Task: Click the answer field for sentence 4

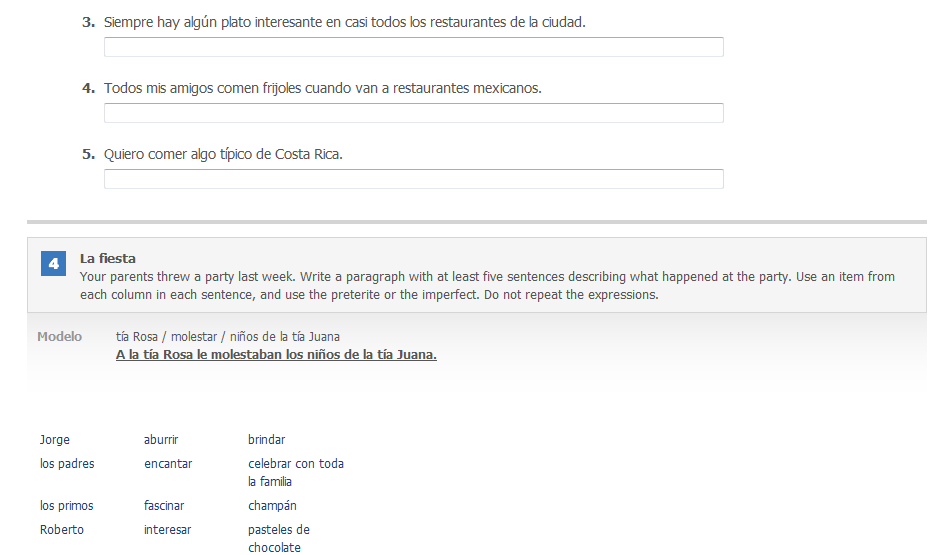Action: pyautogui.click(x=414, y=113)
